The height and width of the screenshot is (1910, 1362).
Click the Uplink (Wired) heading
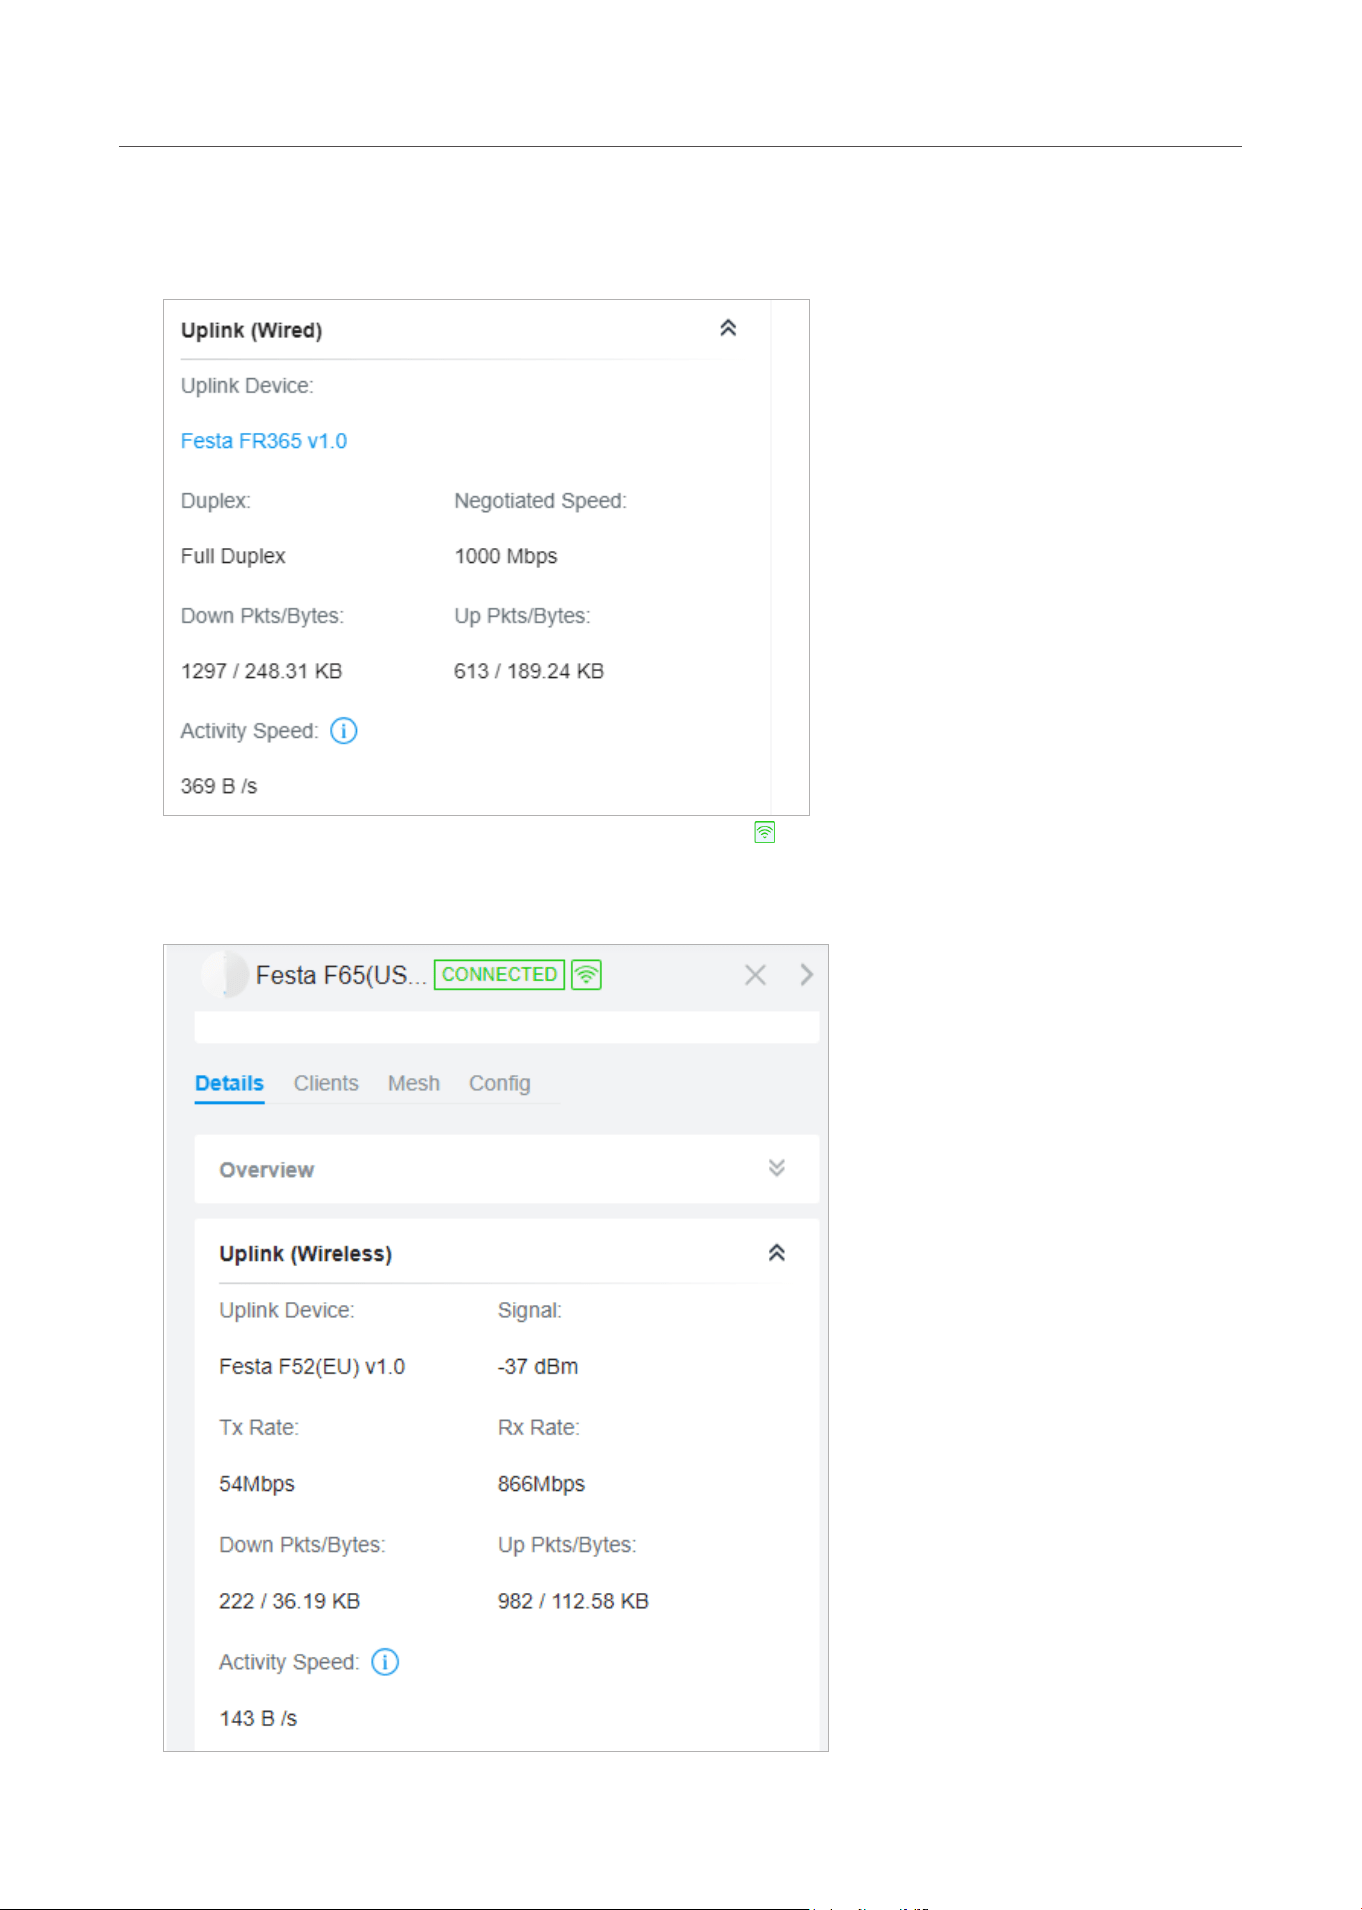point(251,331)
